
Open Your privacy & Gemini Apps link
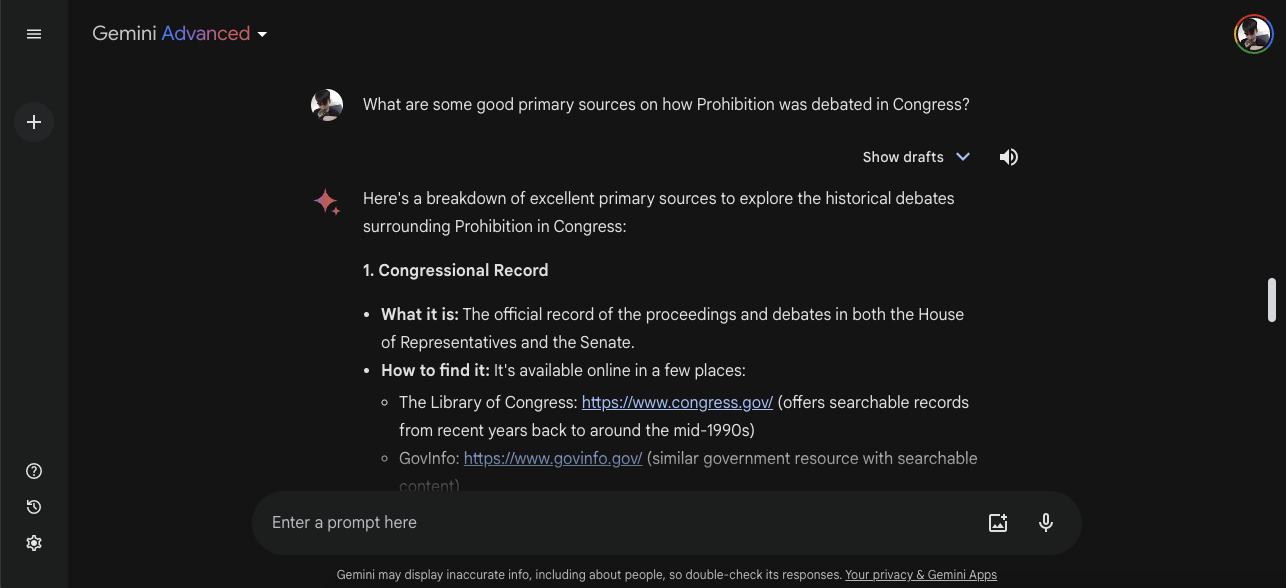click(921, 575)
